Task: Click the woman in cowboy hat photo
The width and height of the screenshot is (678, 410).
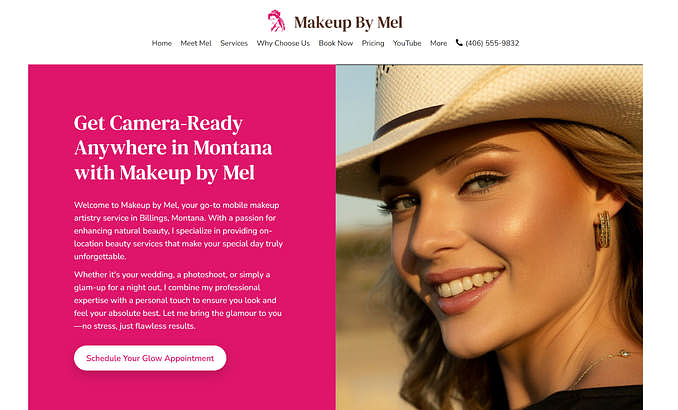Action: [489, 237]
